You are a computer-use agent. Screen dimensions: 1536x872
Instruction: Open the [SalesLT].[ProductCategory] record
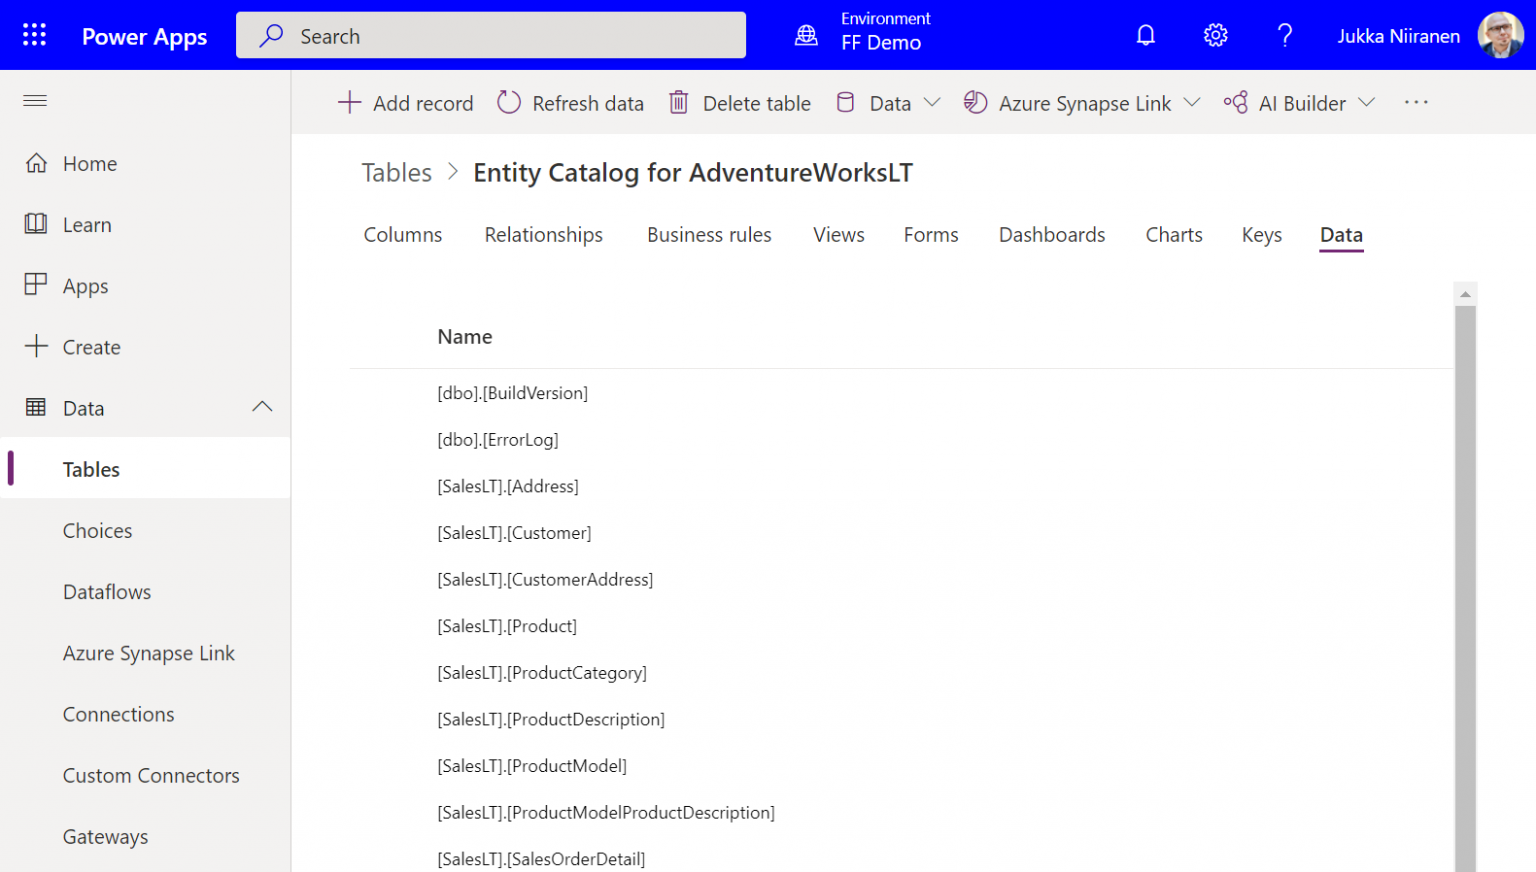click(x=542, y=673)
